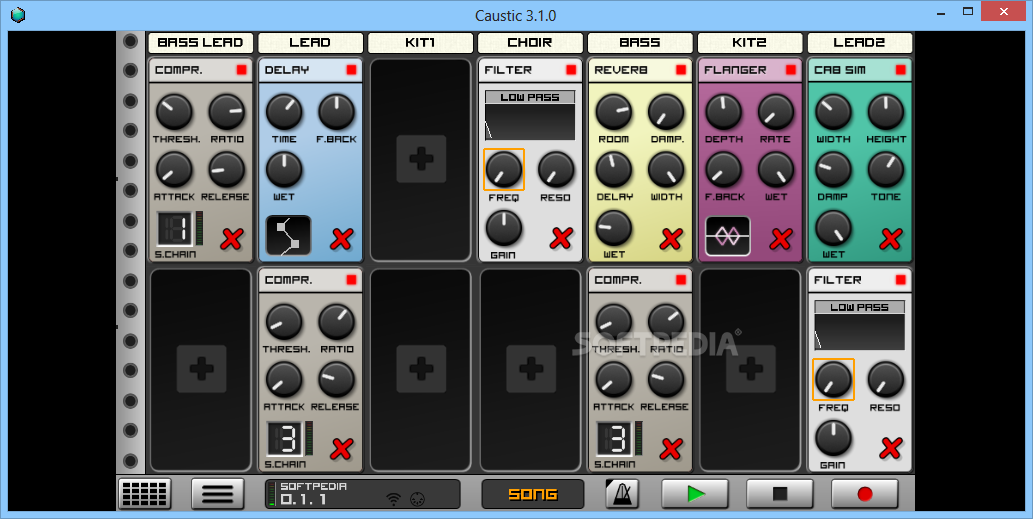Remove the CHOIR filter effect with red X
The image size is (1033, 519).
(561, 238)
